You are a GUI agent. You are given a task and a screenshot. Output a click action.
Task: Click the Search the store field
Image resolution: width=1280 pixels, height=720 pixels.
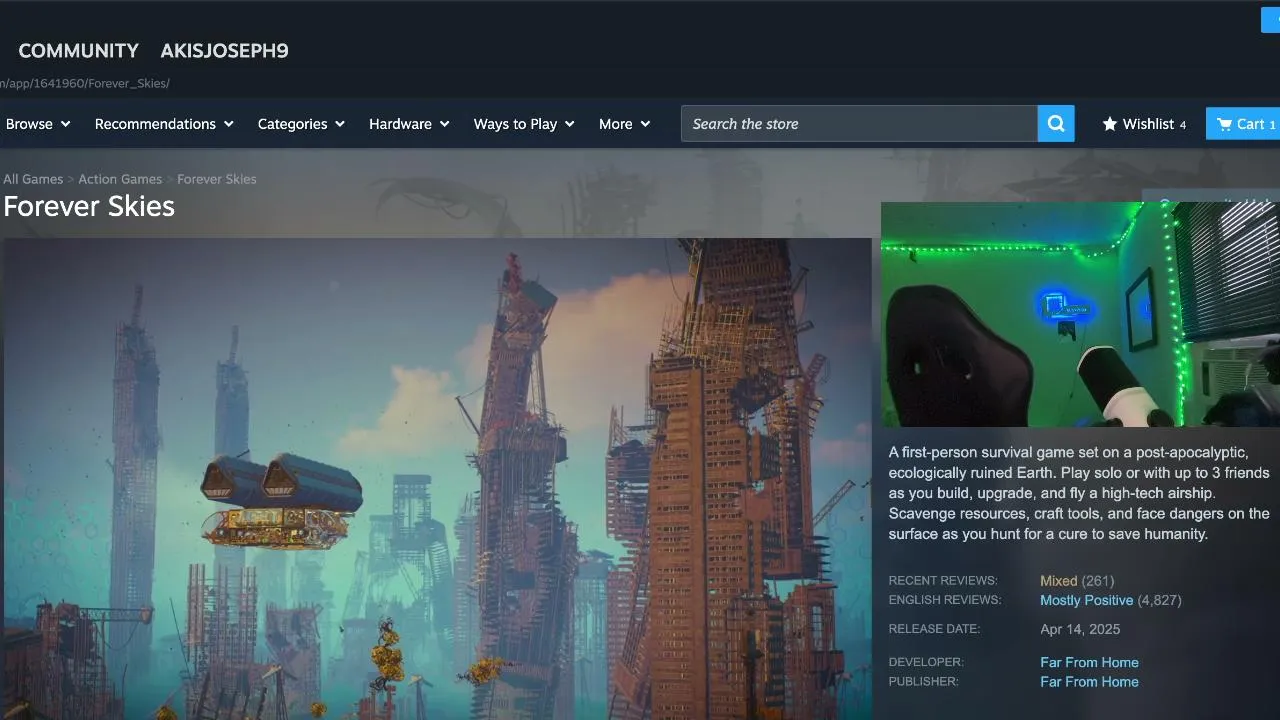(x=859, y=124)
